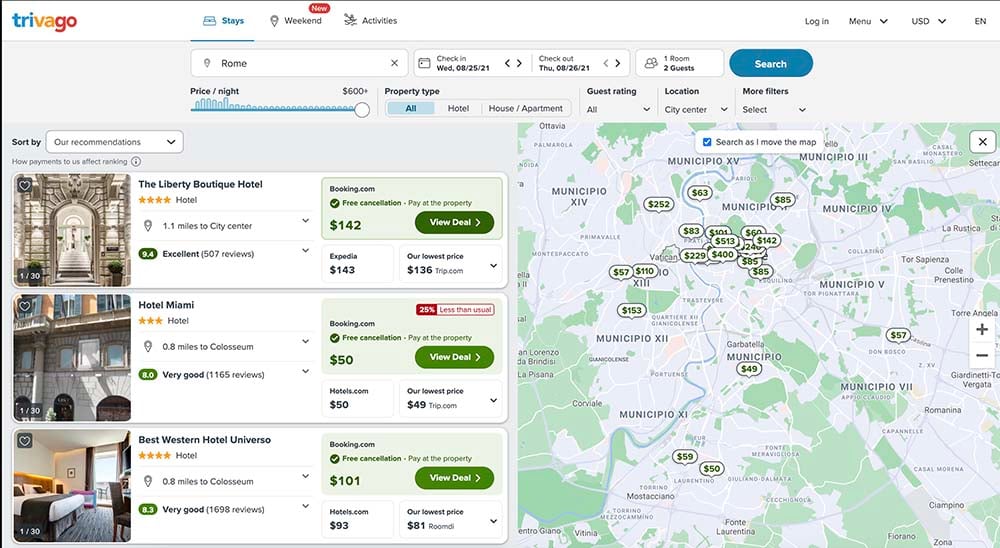Expand the More filters Select dropdown
The height and width of the screenshot is (548, 1000).
click(774, 110)
